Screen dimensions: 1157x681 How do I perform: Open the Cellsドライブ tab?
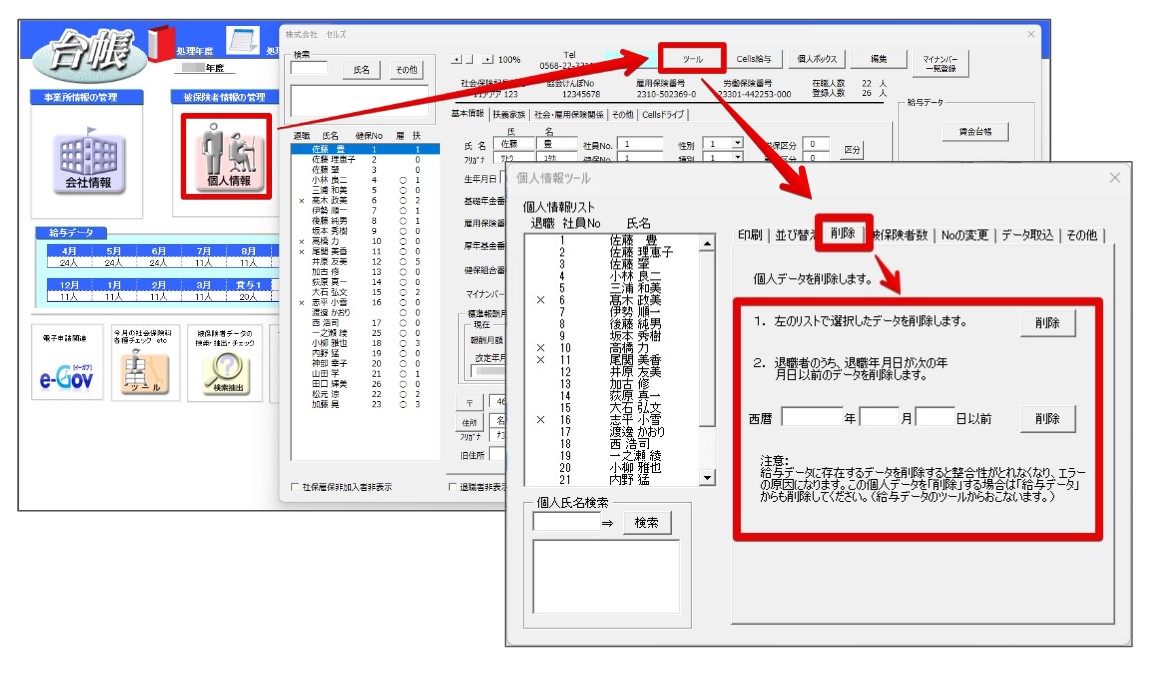coord(663,114)
